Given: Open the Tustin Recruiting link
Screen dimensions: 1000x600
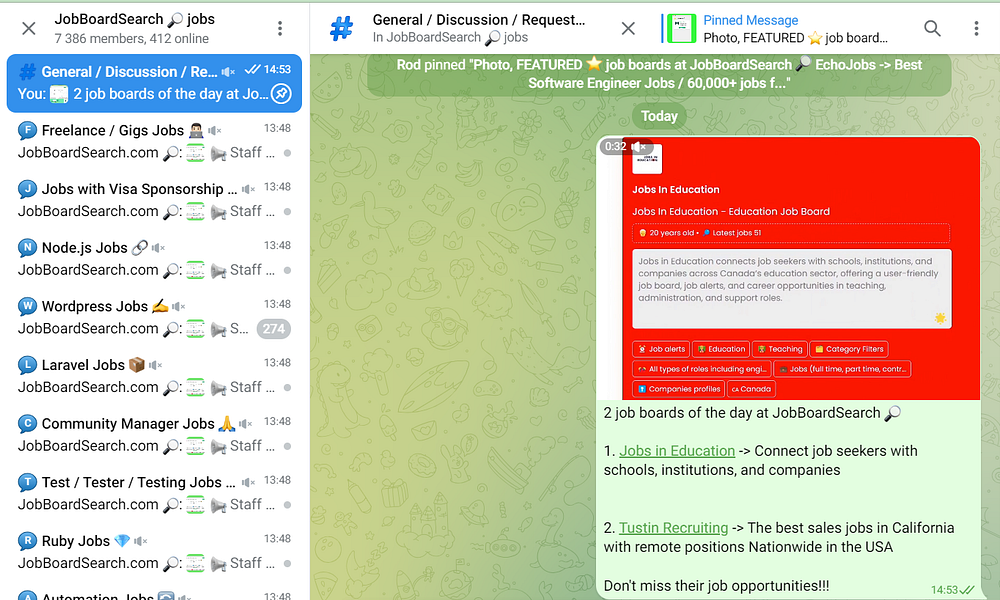Looking at the screenshot, I should tap(673, 528).
